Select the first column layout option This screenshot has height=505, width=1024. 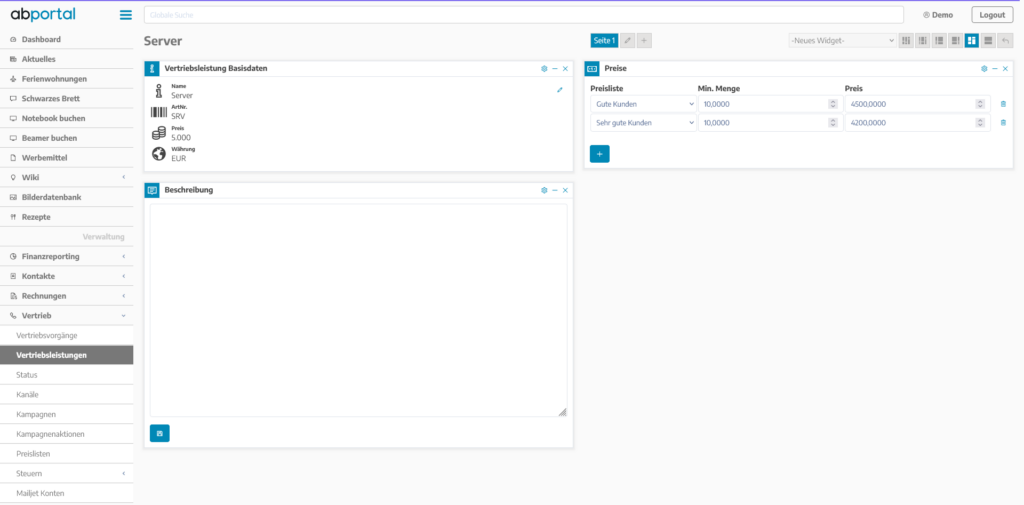click(x=906, y=40)
